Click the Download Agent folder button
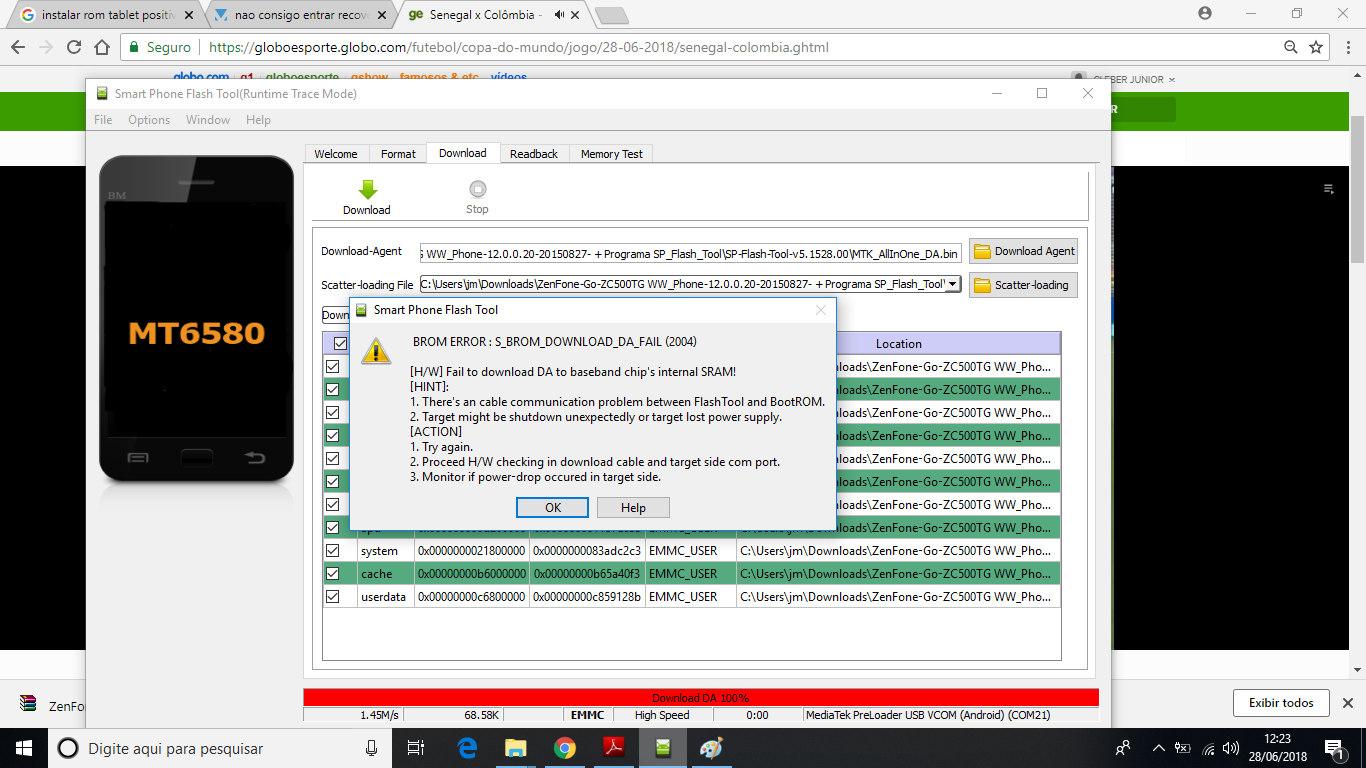The width and height of the screenshot is (1366, 768). tap(1023, 251)
